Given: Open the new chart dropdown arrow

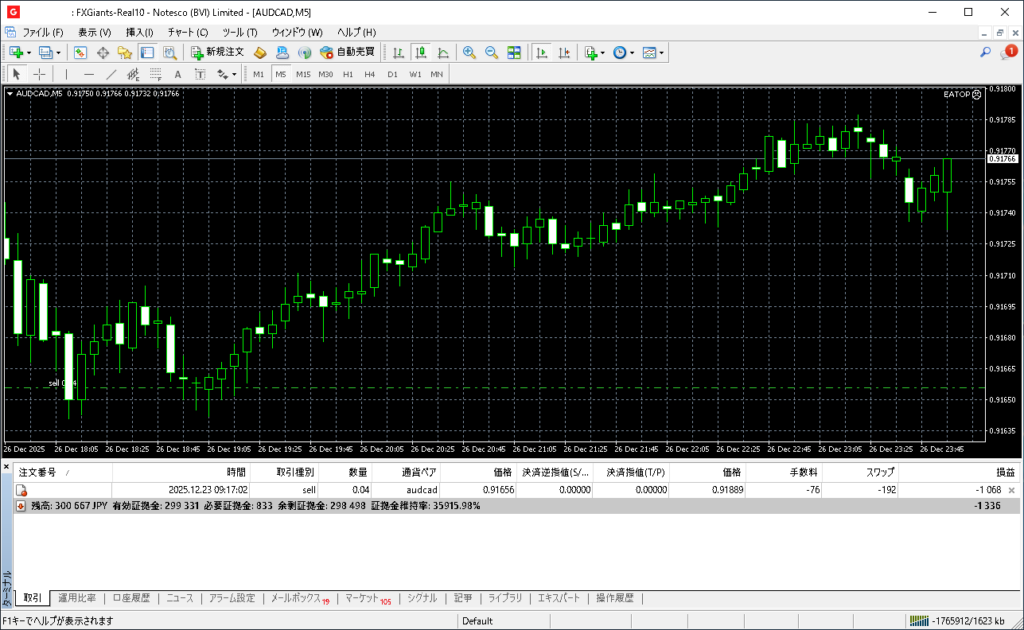Looking at the screenshot, I should pos(29,52).
